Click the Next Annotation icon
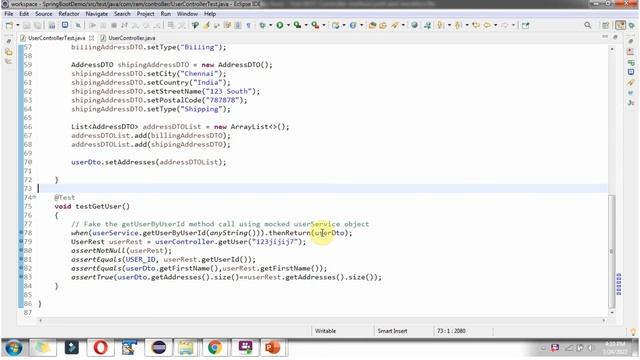 440,25
